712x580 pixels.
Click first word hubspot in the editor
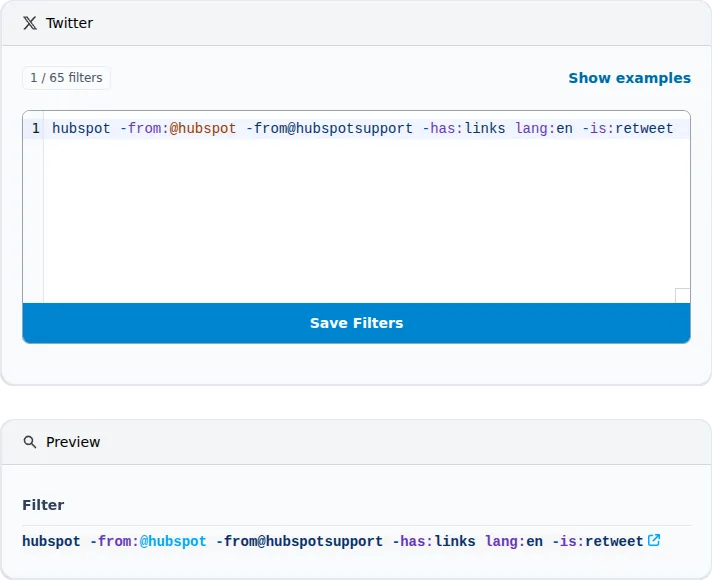tap(81, 129)
